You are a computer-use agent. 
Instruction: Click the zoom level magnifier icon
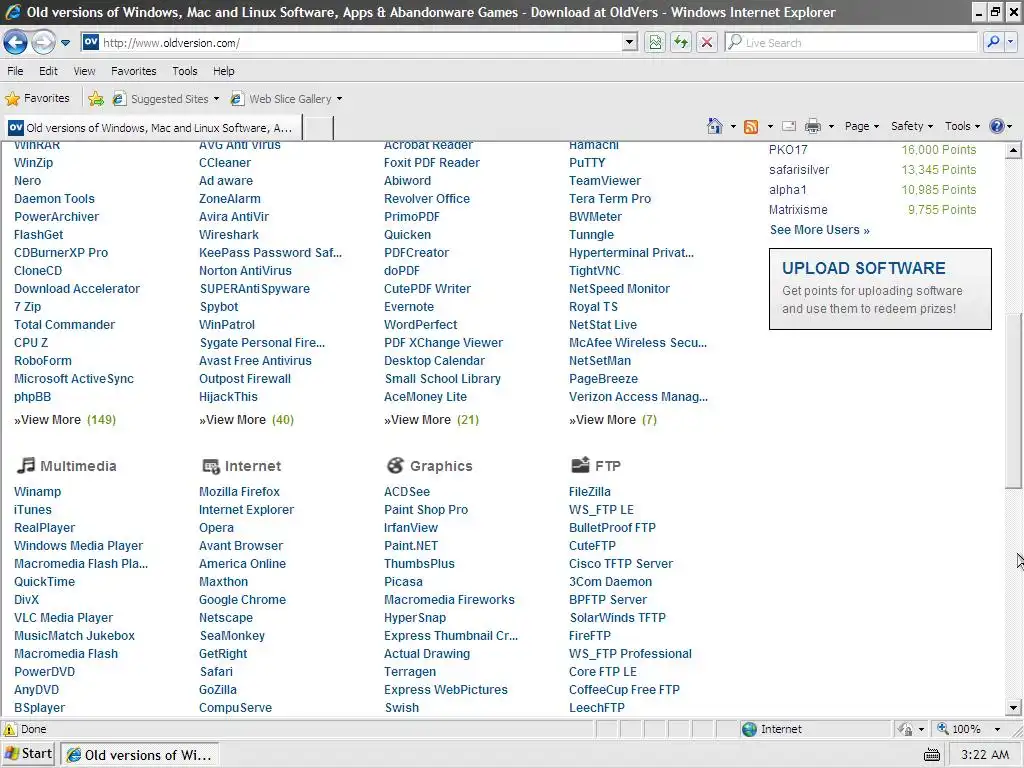click(942, 729)
